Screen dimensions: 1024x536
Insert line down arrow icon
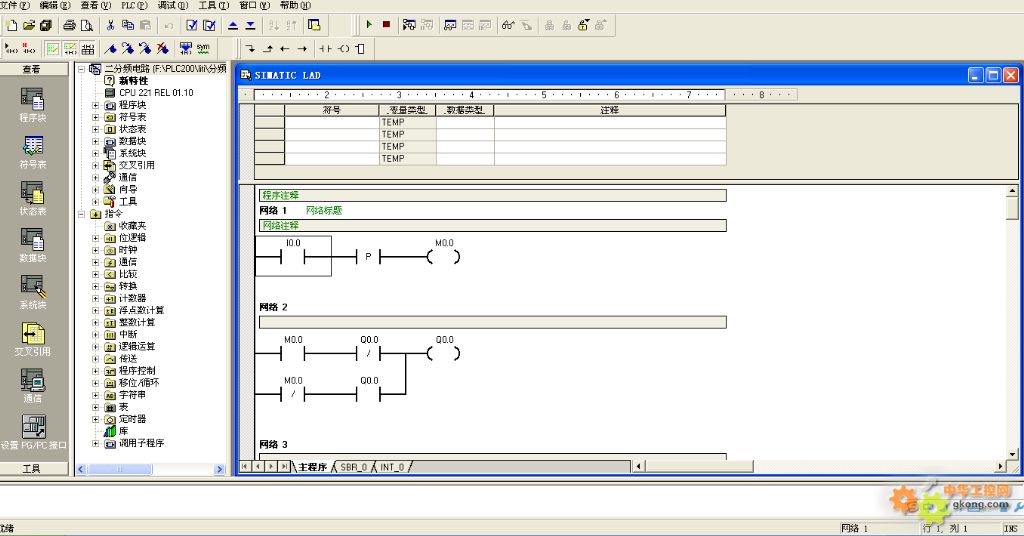[250, 48]
